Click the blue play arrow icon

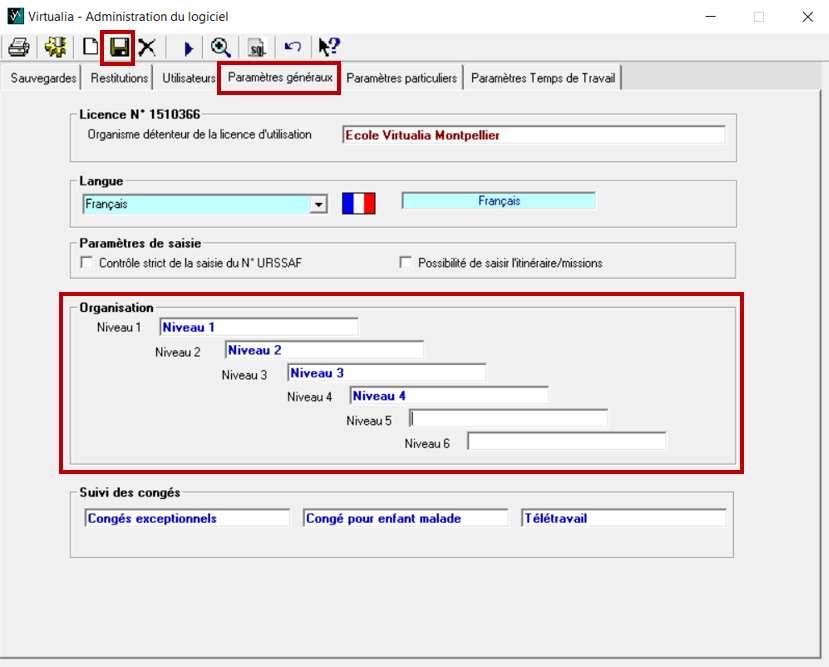pyautogui.click(x=187, y=47)
